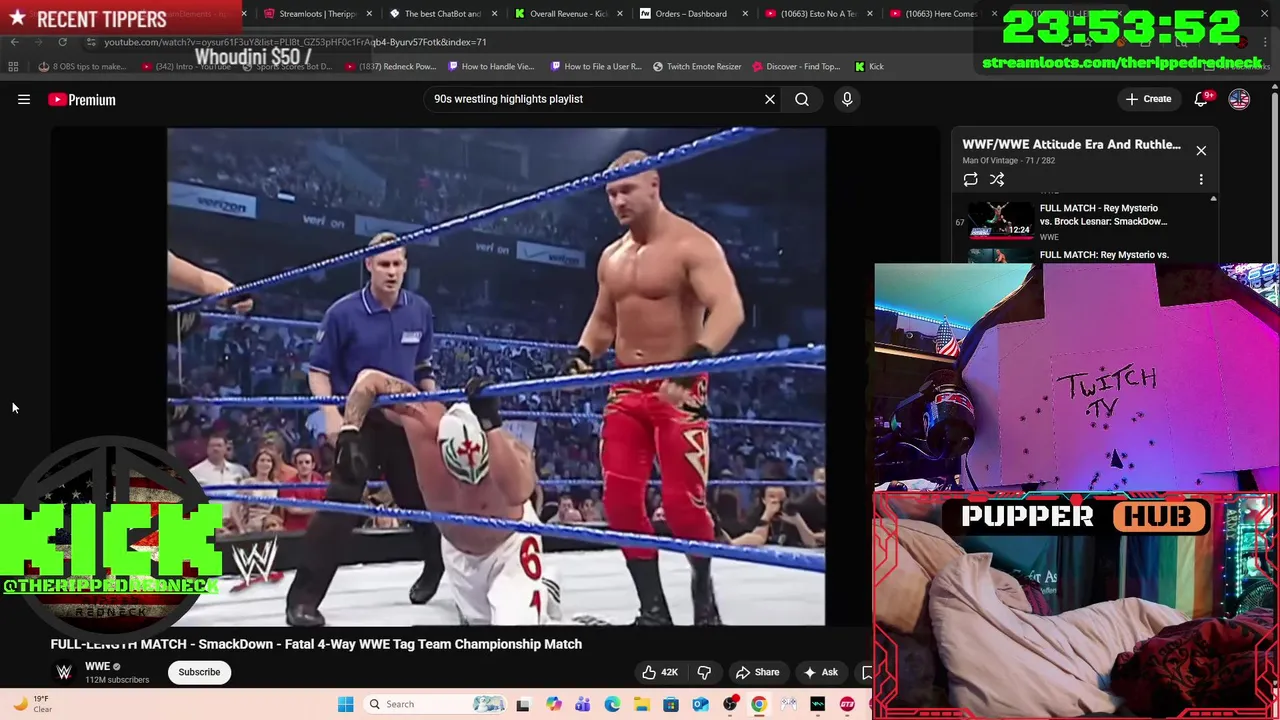Click the taskbar Search box
This screenshot has width=1280, height=720.
tap(435, 704)
